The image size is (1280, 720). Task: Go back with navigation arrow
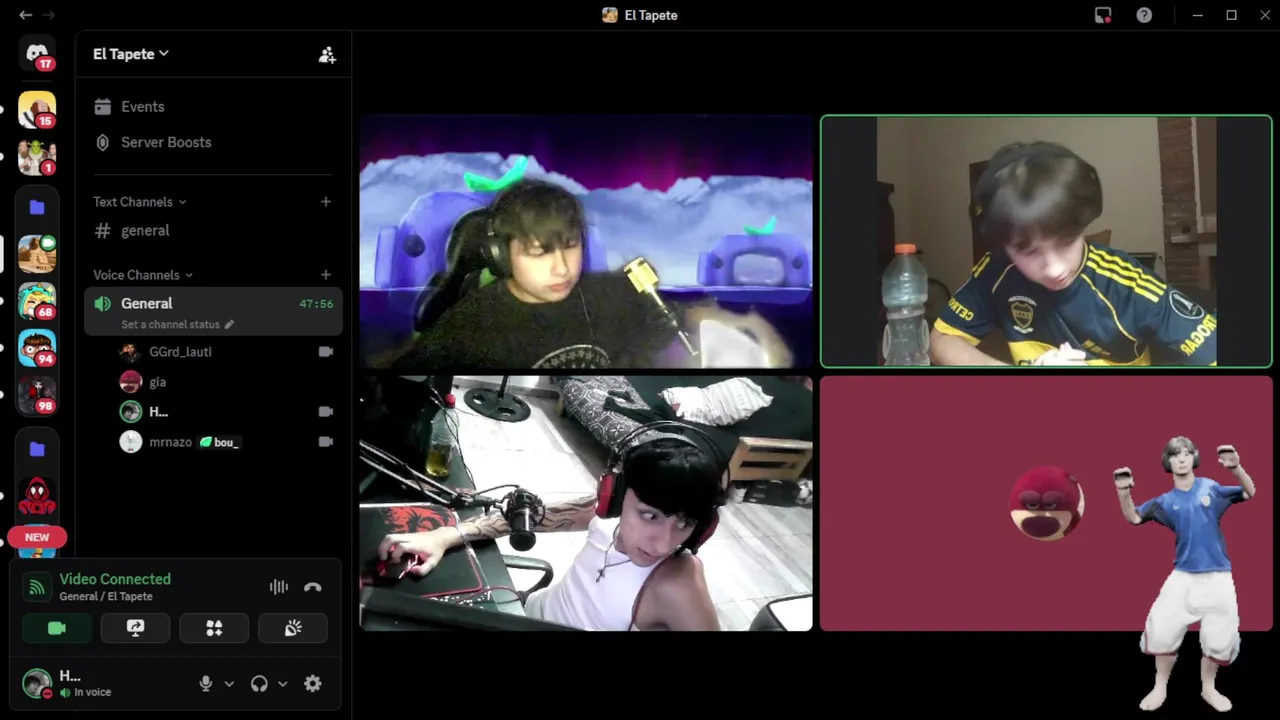click(25, 15)
